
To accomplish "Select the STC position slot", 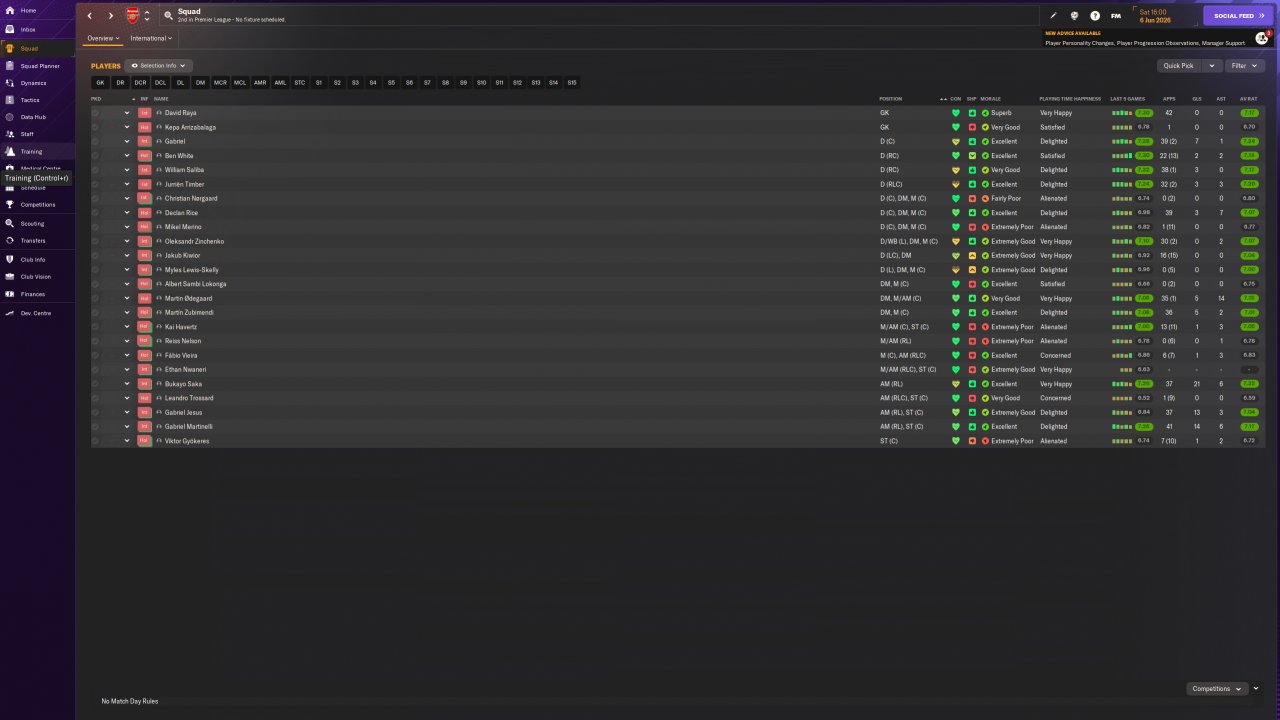I will 300,83.
